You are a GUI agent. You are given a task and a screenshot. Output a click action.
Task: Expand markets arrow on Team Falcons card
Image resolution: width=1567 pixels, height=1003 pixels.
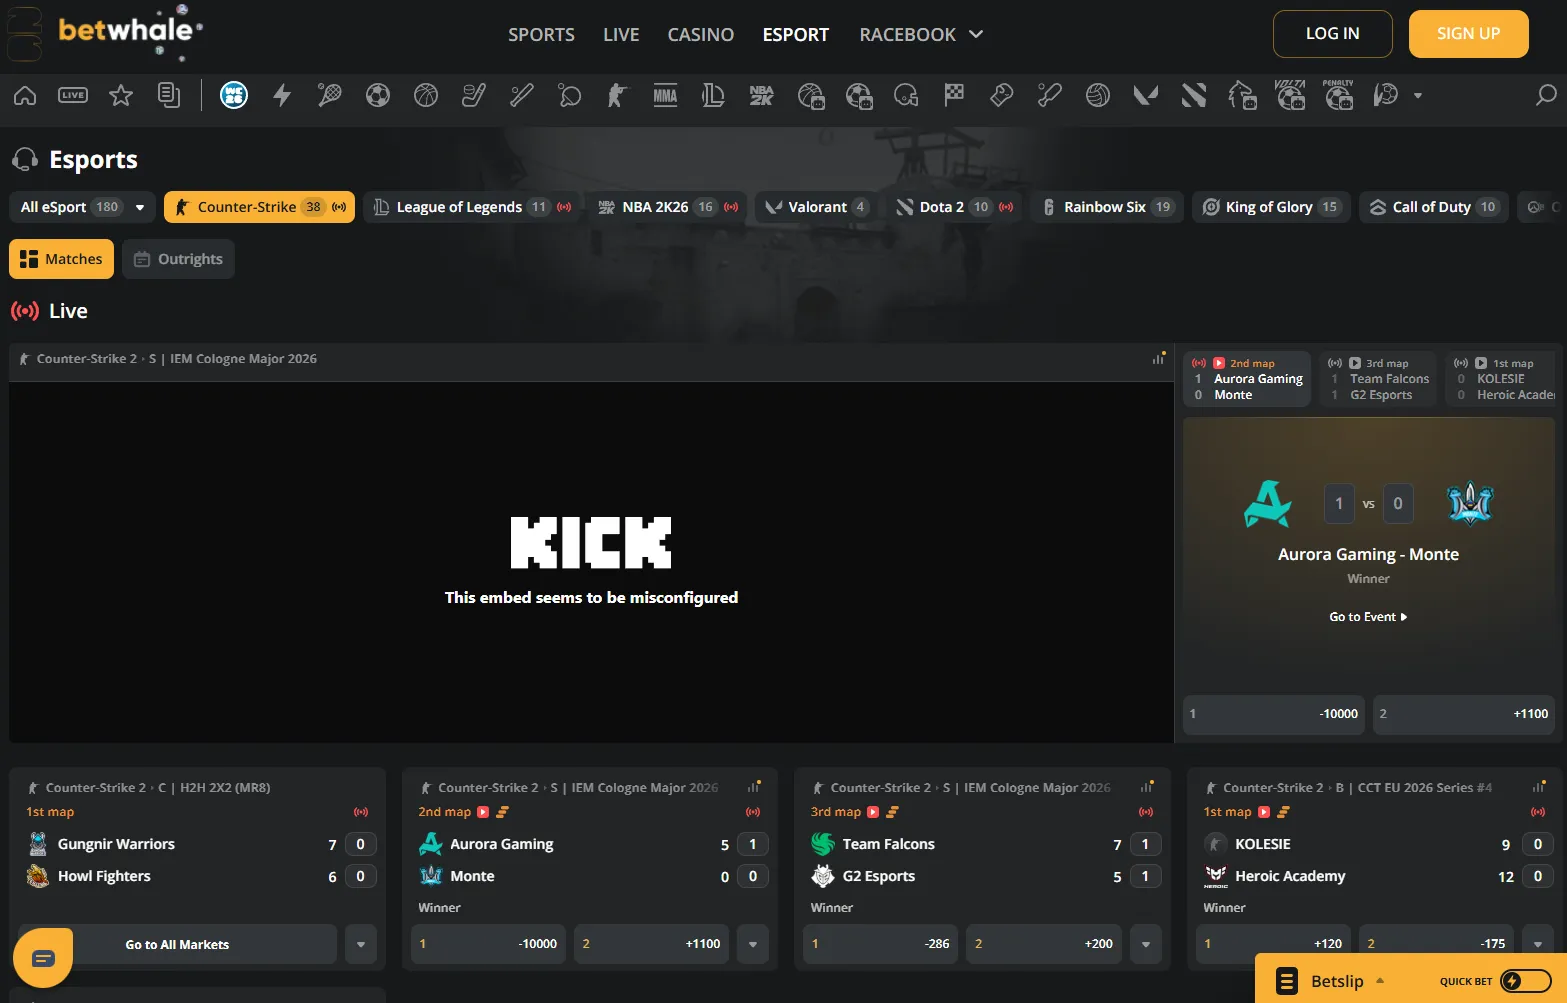1146,944
